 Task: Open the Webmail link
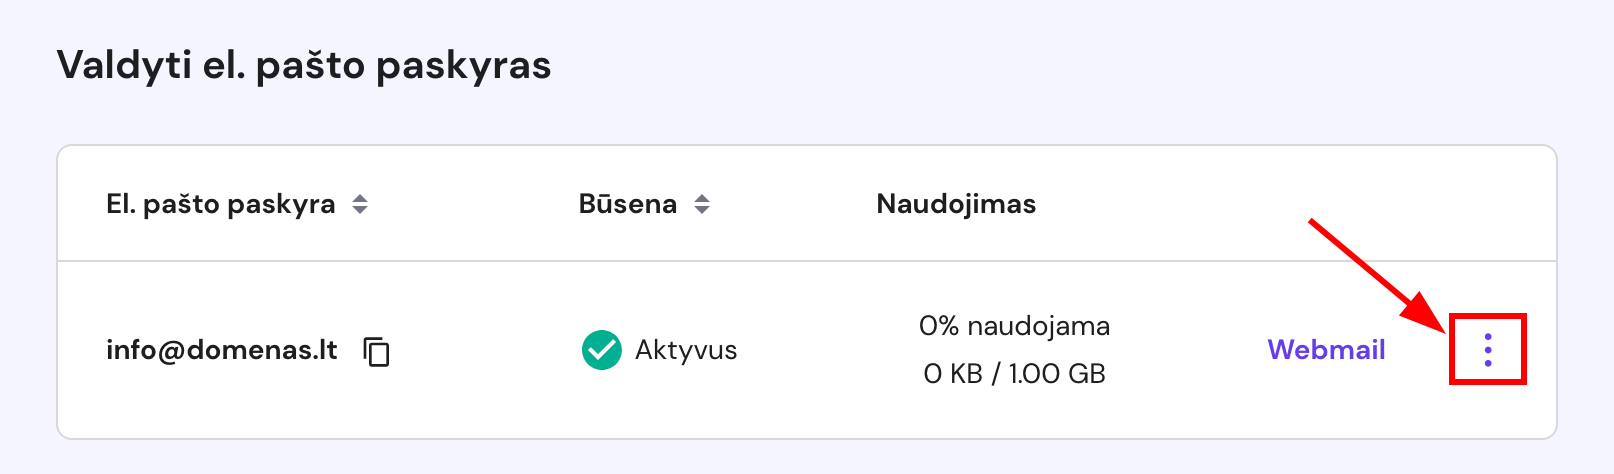tap(1326, 349)
